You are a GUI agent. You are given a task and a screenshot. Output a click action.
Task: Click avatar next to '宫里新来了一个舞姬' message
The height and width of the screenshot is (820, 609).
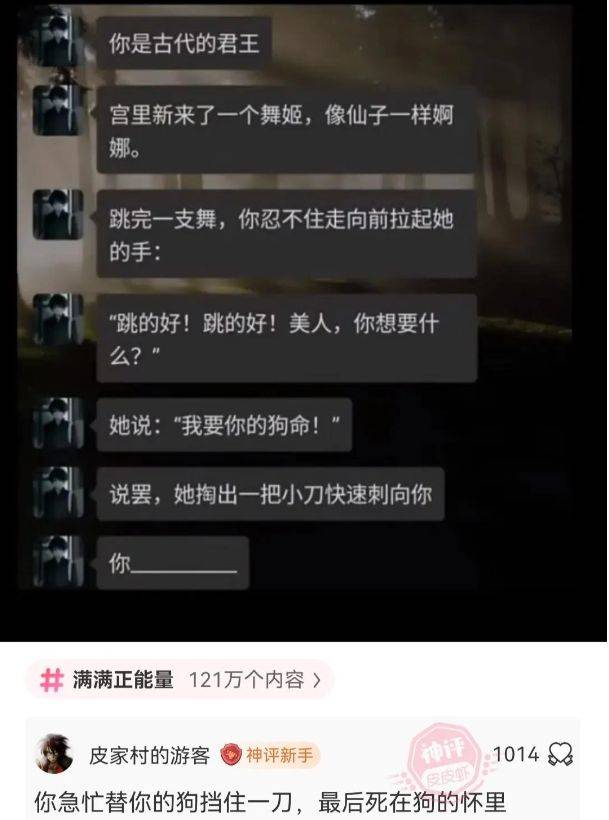[58, 111]
